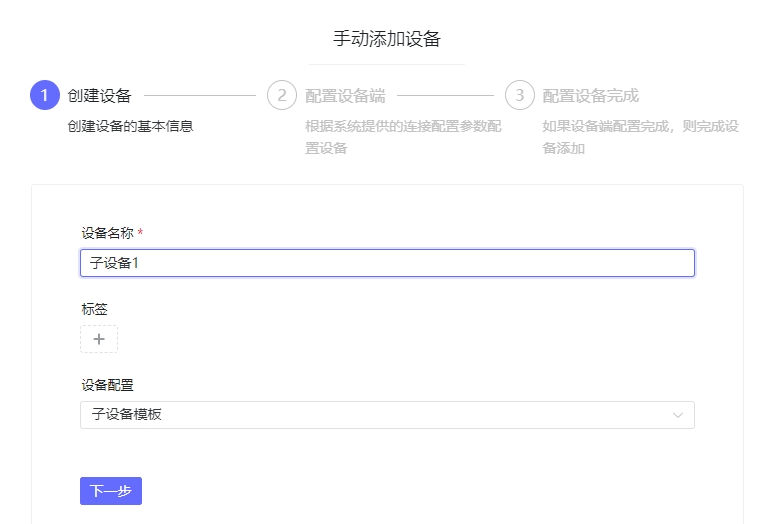
Task: Click the 下一步 button
Action: [x=111, y=491]
